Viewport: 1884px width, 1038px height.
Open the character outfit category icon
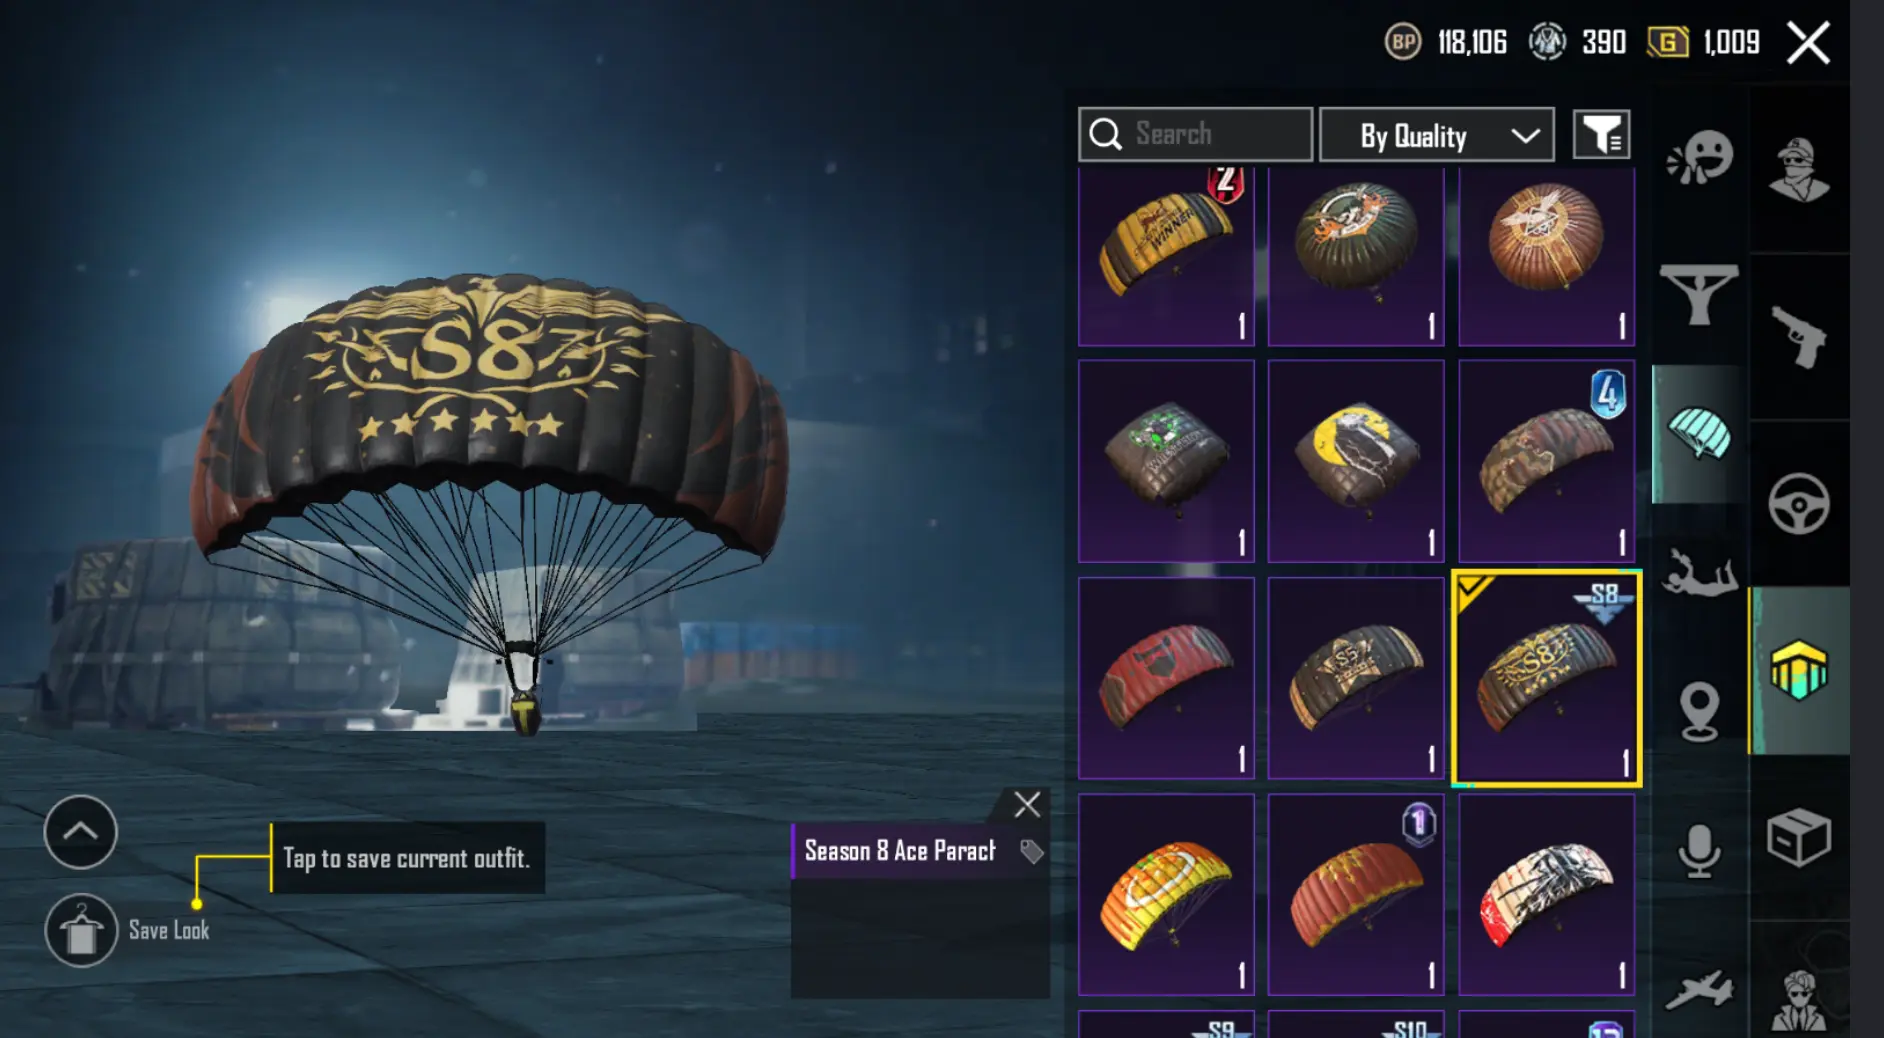[x=1798, y=169]
